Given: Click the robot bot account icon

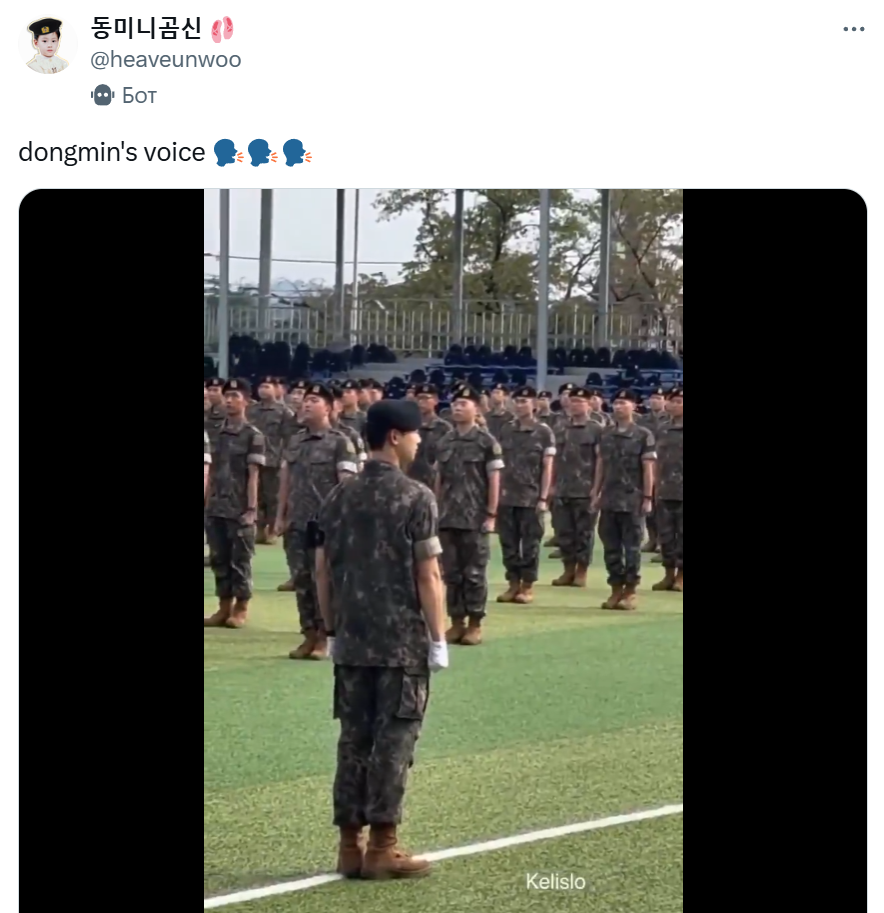Looking at the screenshot, I should 102,95.
